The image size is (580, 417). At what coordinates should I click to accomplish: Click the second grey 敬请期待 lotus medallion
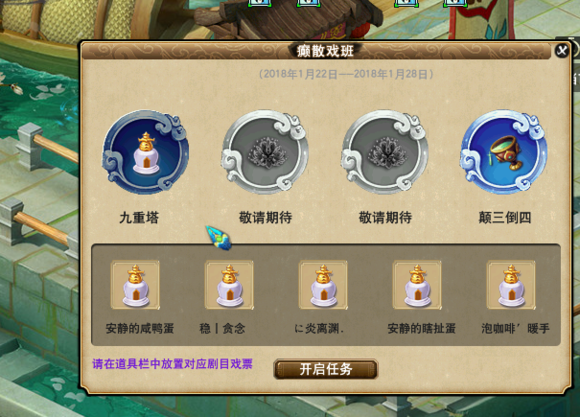click(x=385, y=152)
